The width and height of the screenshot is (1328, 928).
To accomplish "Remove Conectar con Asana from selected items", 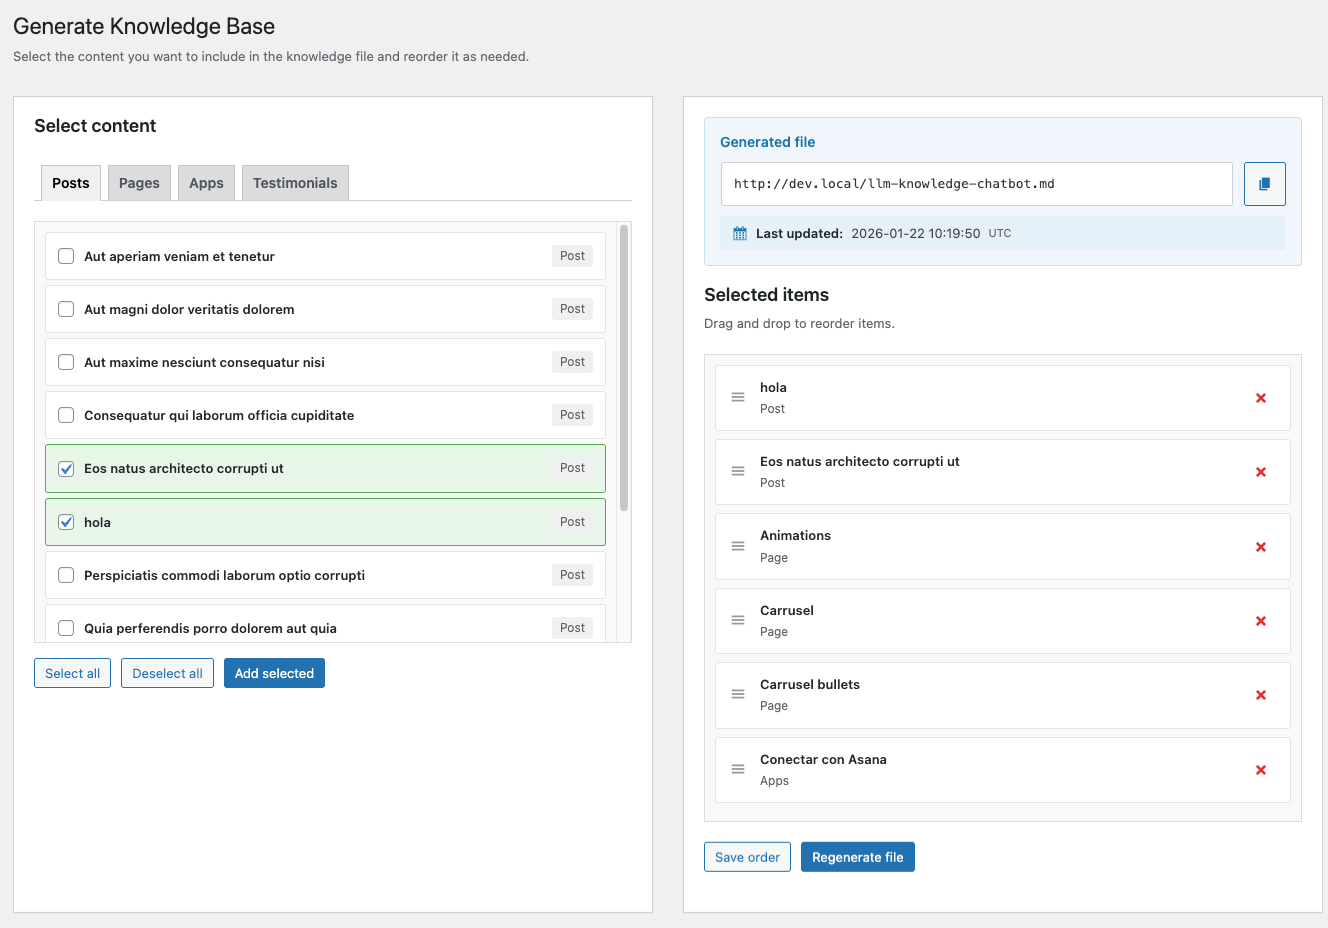I will point(1261,770).
